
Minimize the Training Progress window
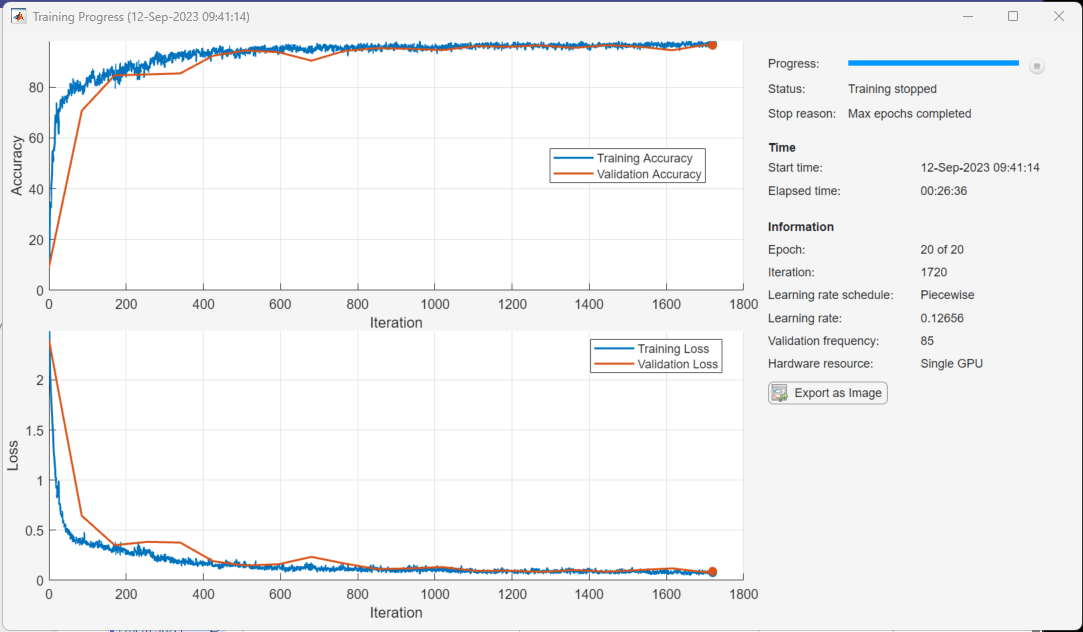click(x=968, y=16)
